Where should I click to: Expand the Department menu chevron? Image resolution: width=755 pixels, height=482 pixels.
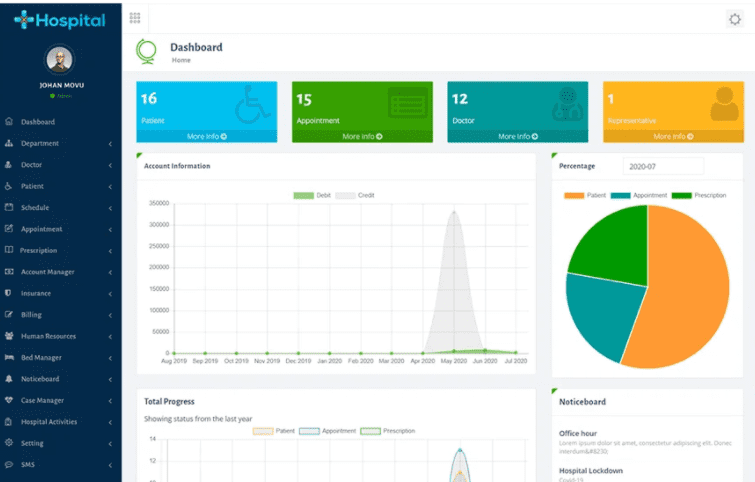tap(110, 143)
